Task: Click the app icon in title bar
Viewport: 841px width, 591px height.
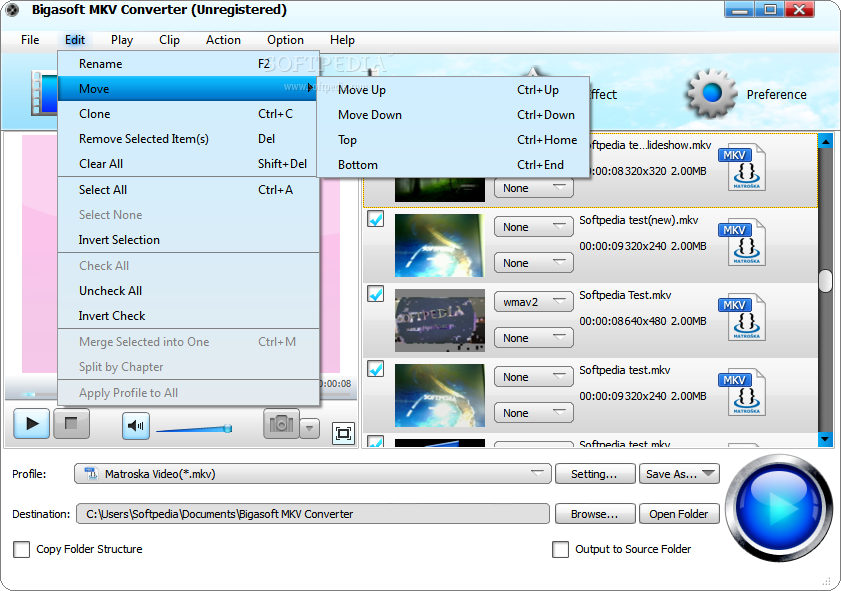Action: click(12, 10)
